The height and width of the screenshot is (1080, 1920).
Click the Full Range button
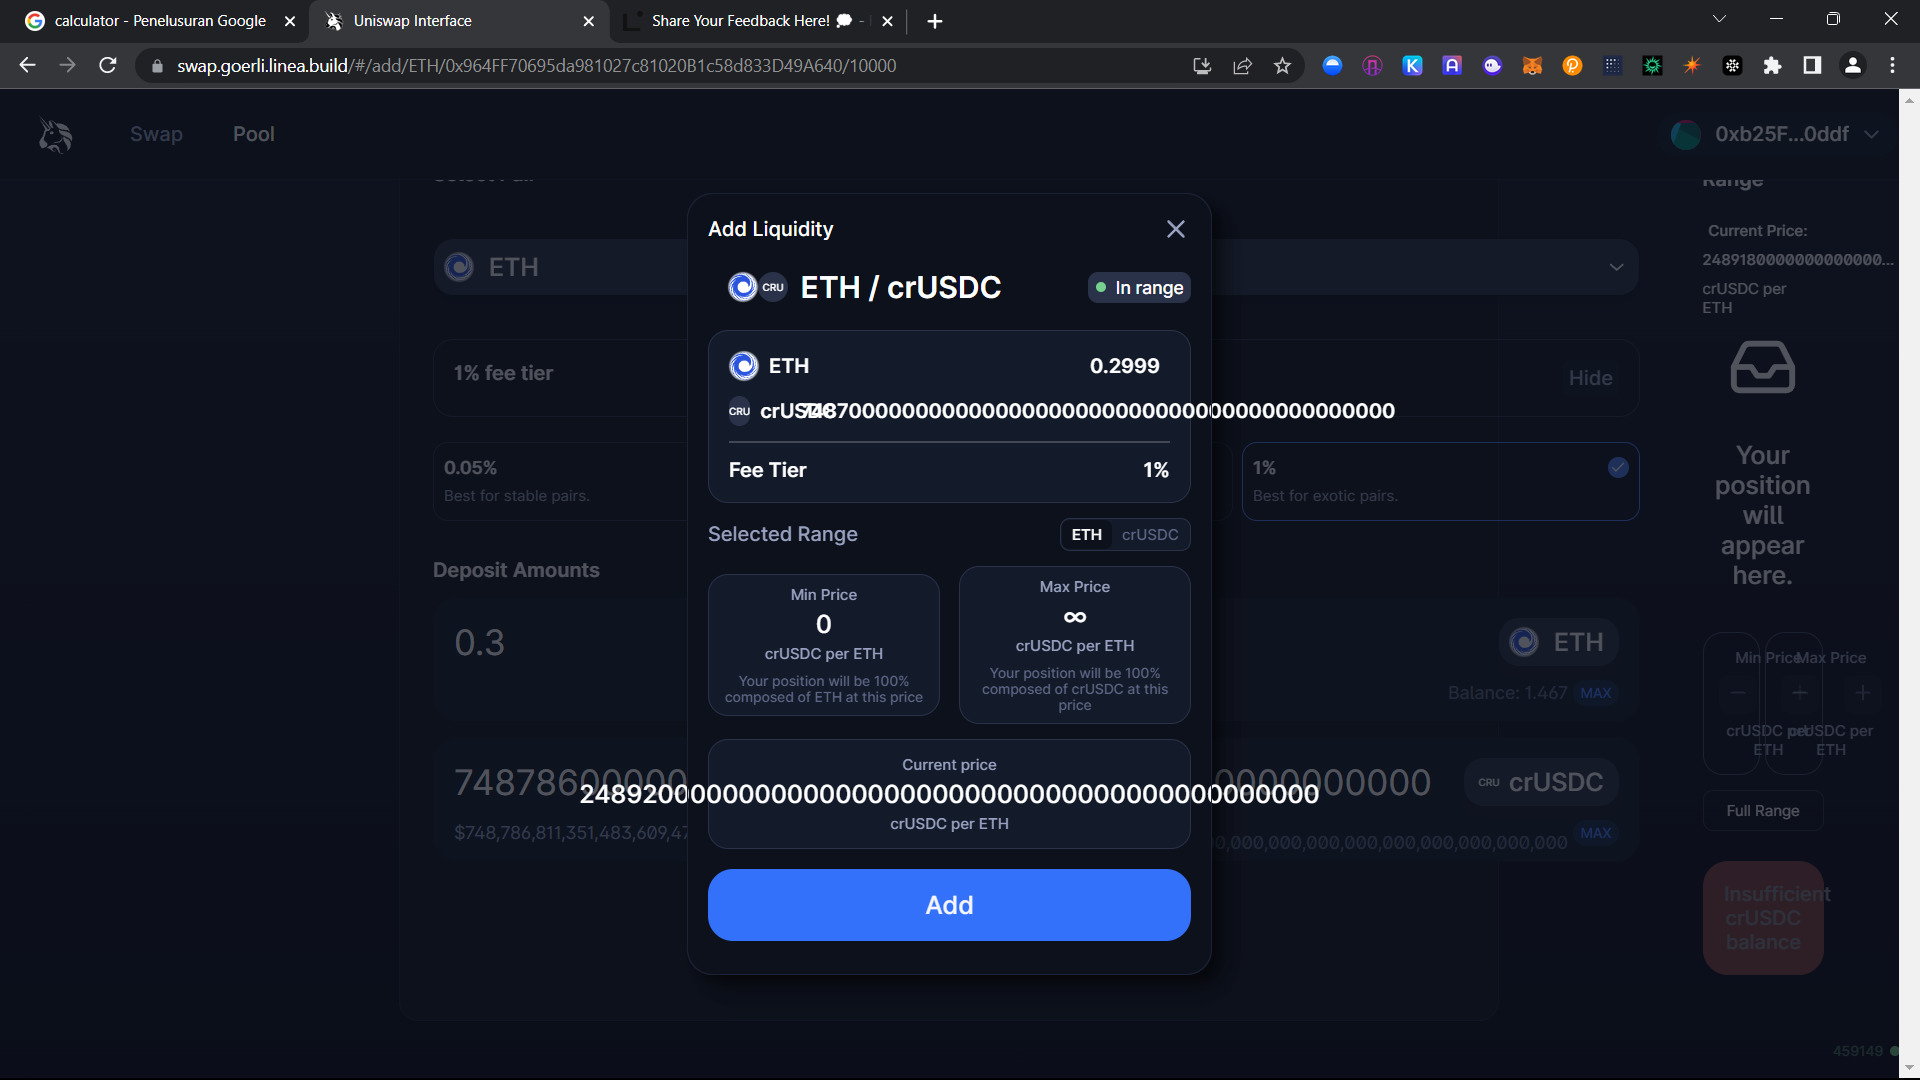click(1762, 811)
